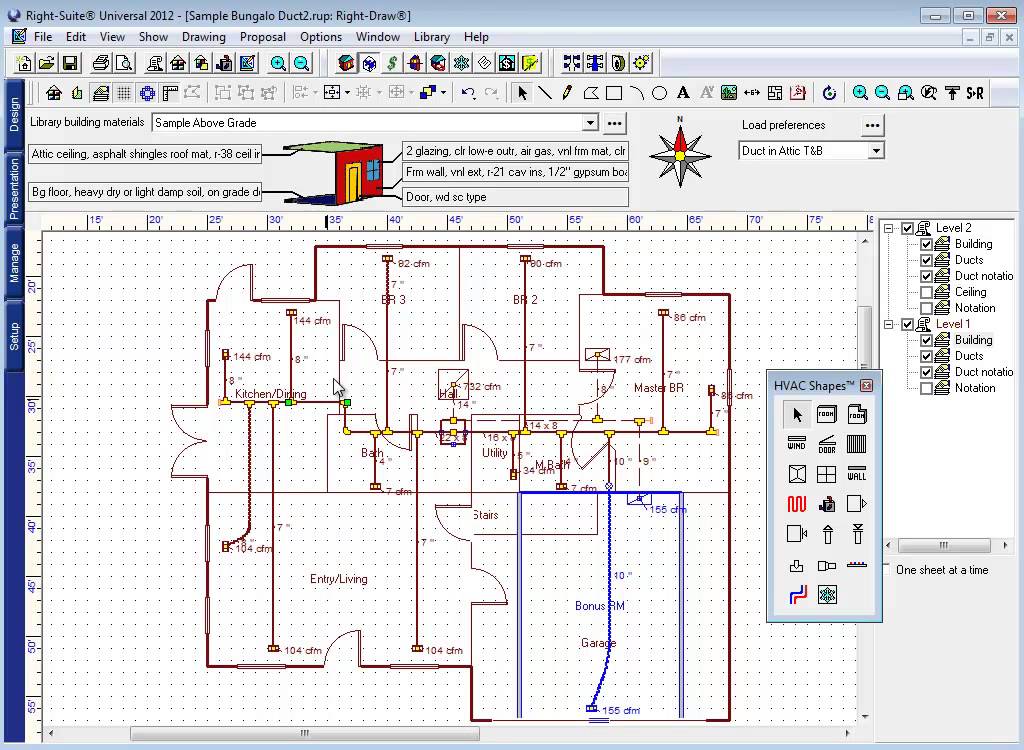Close the HVAC Shapes palette
The width and height of the screenshot is (1024, 750).
[867, 385]
